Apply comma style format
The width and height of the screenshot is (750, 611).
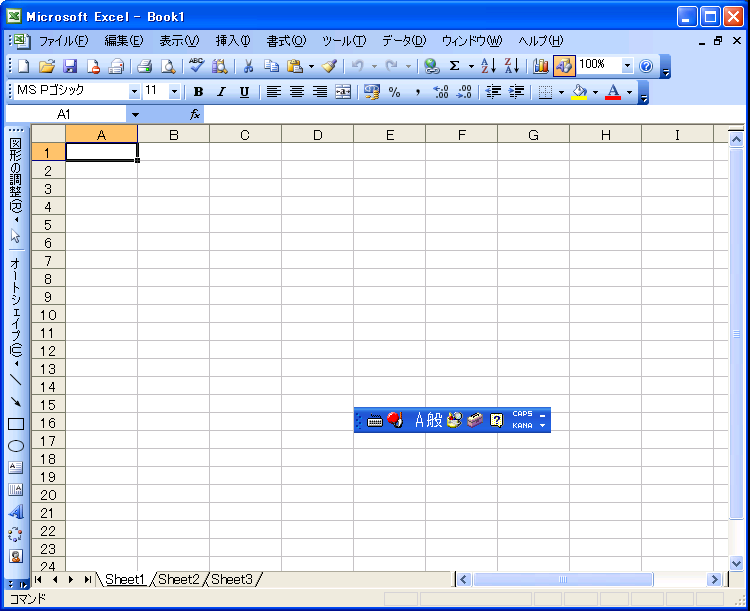(418, 92)
